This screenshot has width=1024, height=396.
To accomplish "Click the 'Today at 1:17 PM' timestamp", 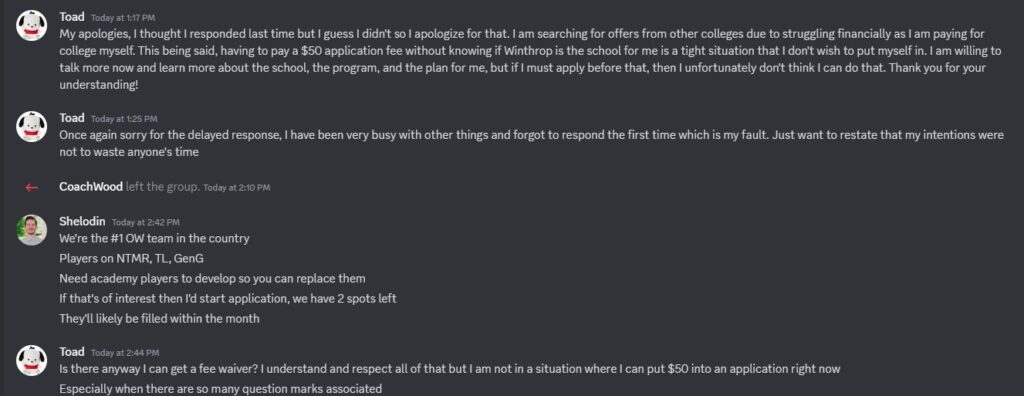I will [123, 18].
